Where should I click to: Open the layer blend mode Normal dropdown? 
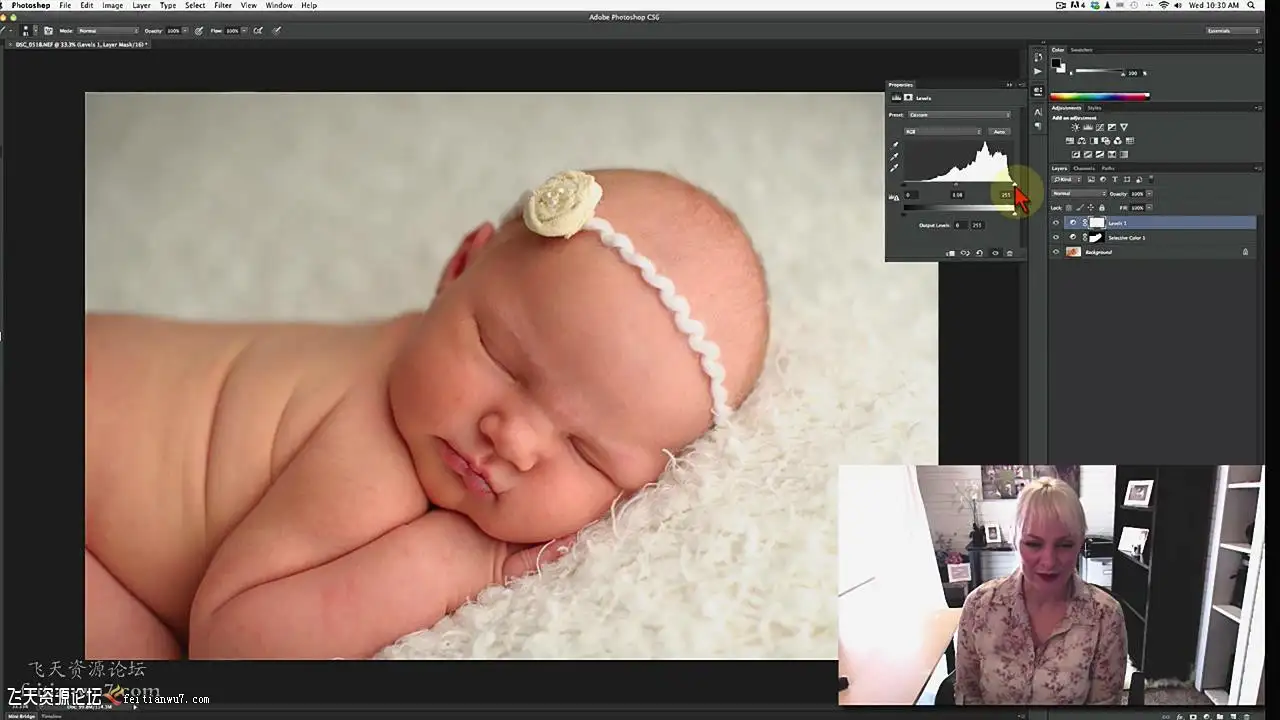click(x=1077, y=193)
